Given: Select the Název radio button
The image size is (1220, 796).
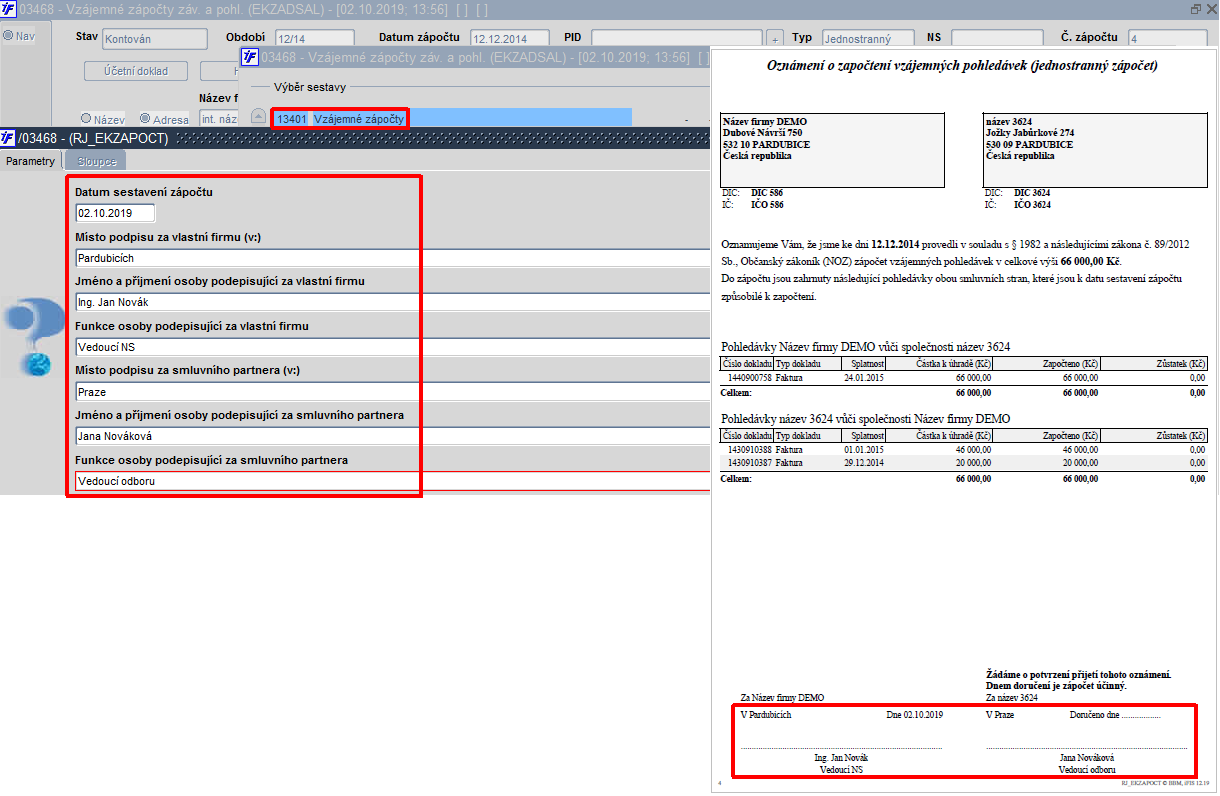Looking at the screenshot, I should (86, 118).
